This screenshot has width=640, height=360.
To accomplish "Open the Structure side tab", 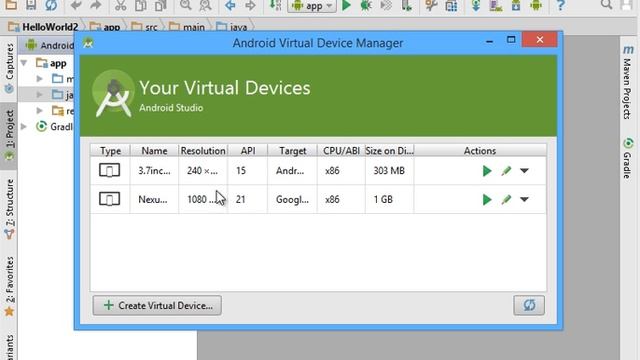I will (x=9, y=208).
